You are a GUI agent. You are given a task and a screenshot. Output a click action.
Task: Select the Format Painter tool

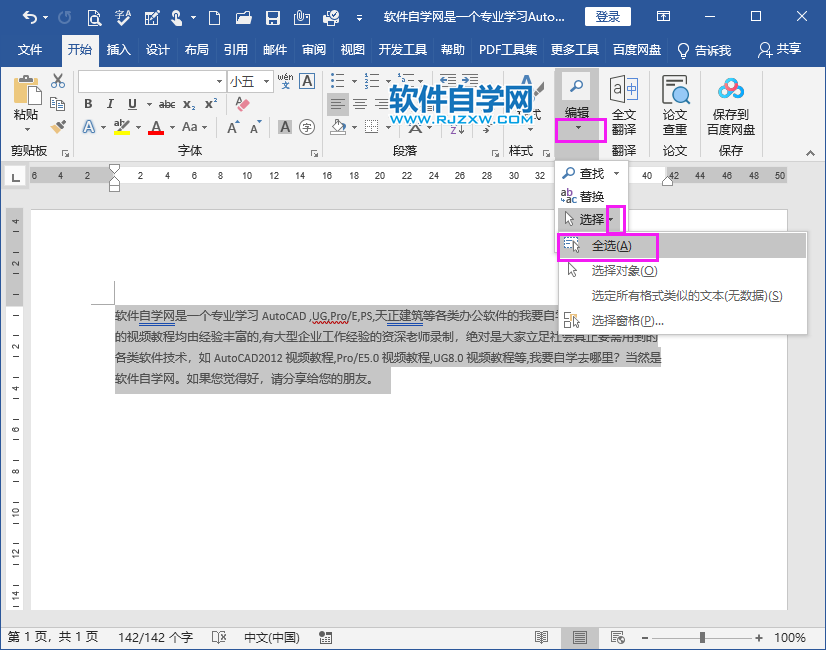click(x=57, y=126)
